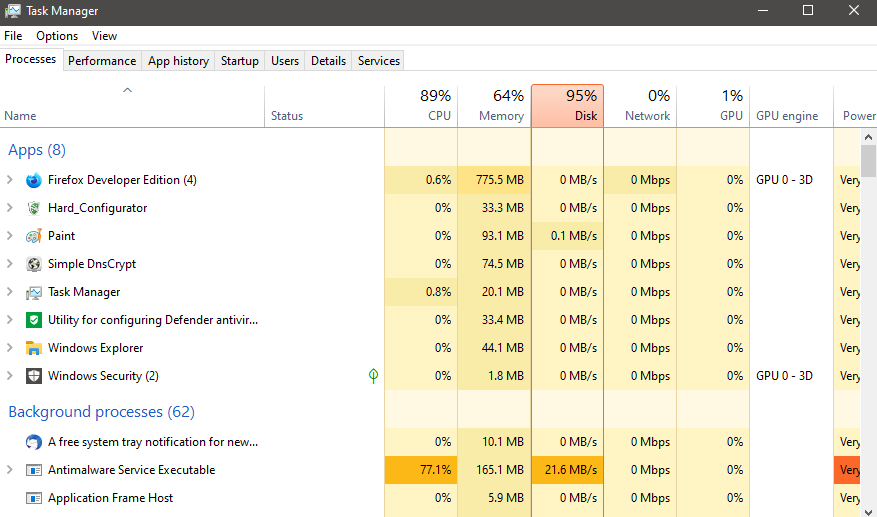The width and height of the screenshot is (877, 517).
Task: Open the Options menu
Action: (x=57, y=36)
